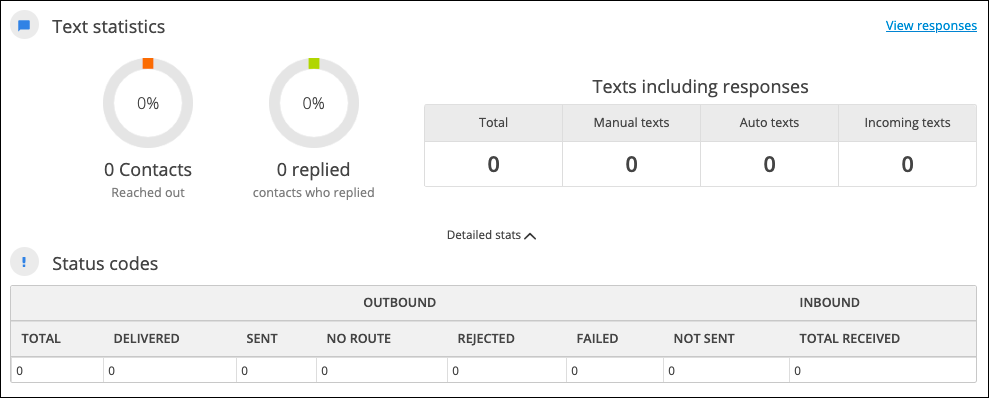The width and height of the screenshot is (989, 398).
Task: Click the NOT SENT status column header
Action: pyautogui.click(x=703, y=339)
